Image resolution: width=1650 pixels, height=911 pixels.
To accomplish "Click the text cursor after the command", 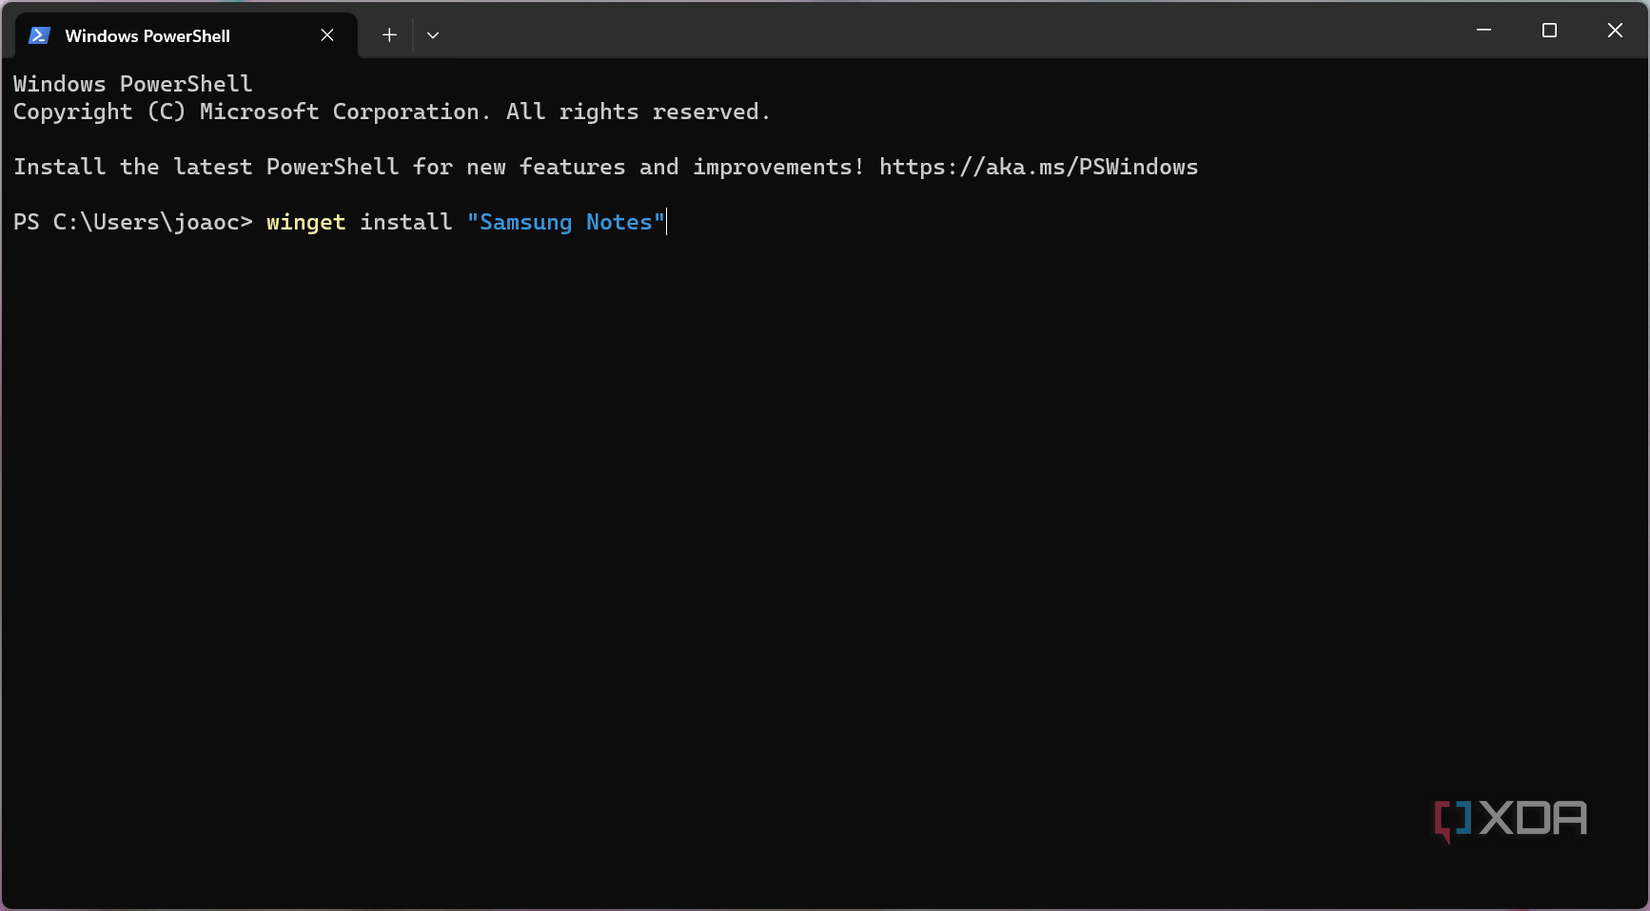I will click(x=667, y=222).
